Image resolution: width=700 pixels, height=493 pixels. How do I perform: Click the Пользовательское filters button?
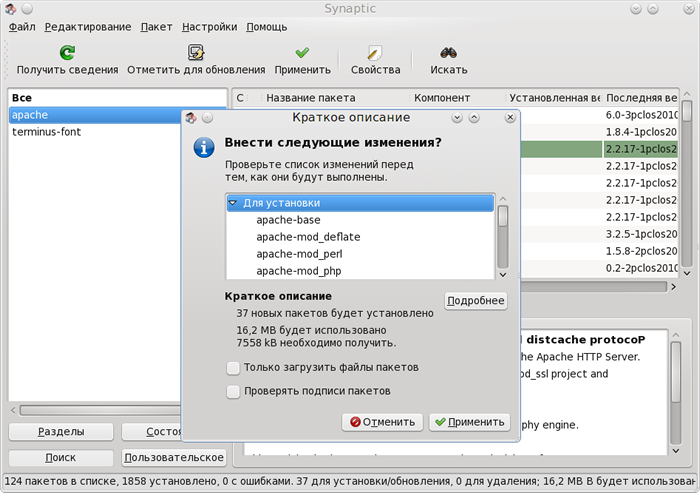tap(174, 458)
